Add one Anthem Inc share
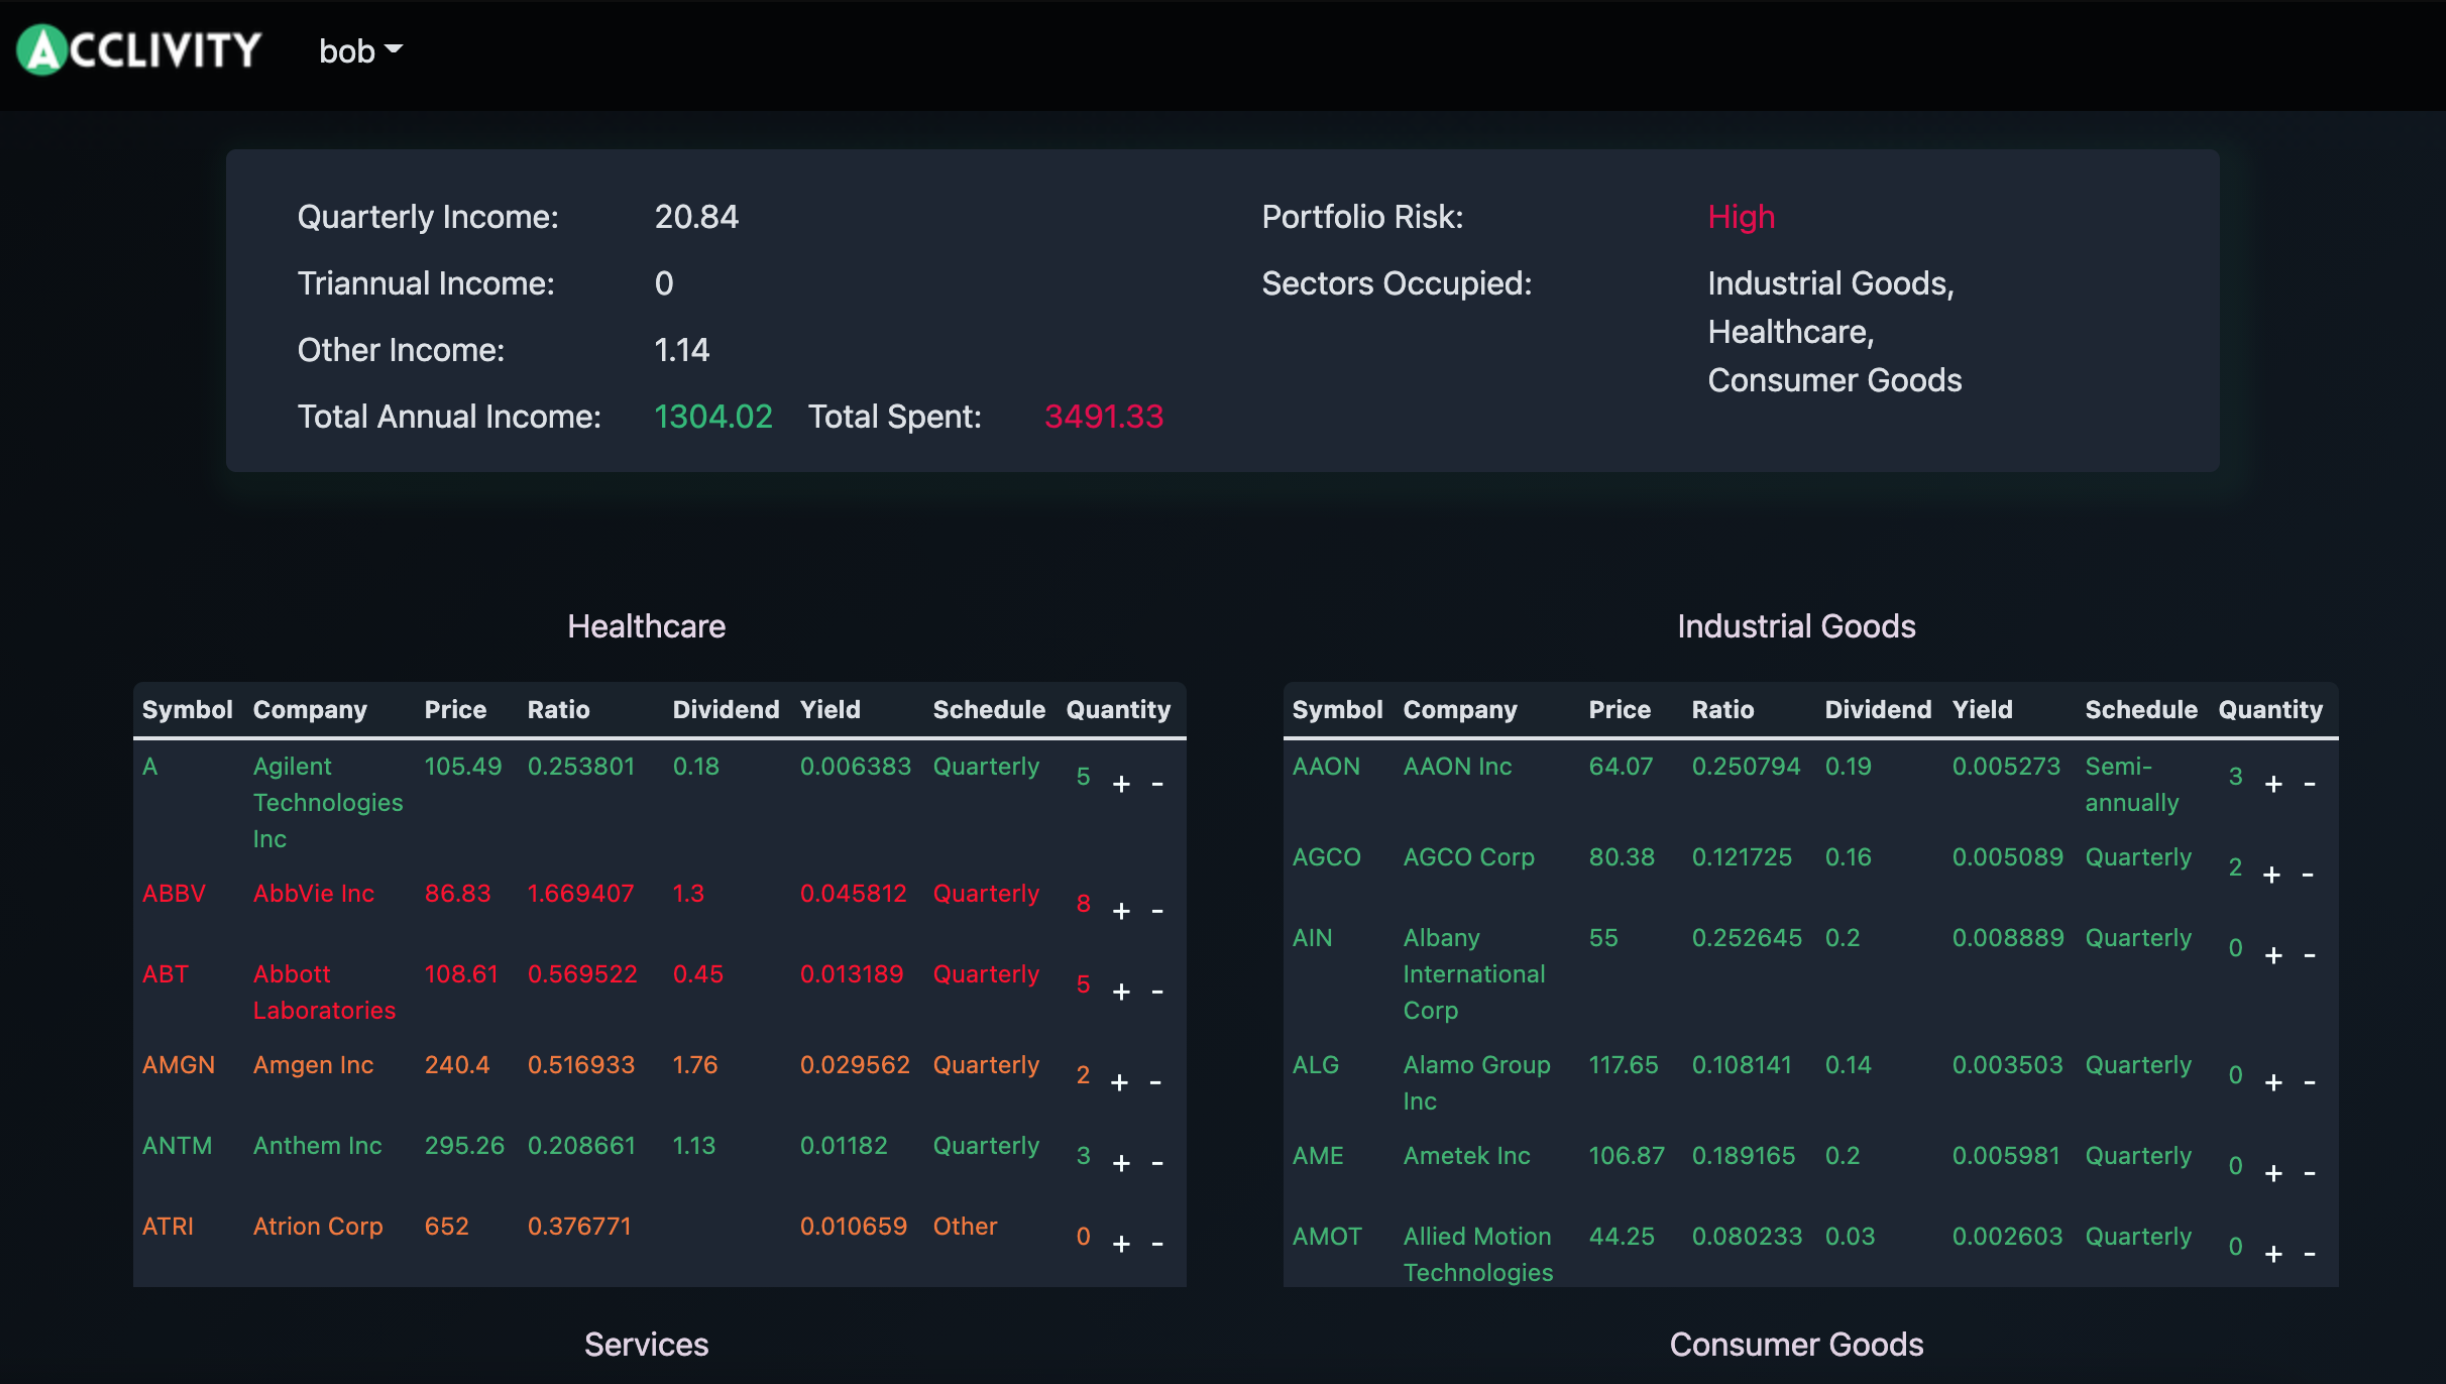This screenshot has width=2446, height=1384. click(1121, 1163)
